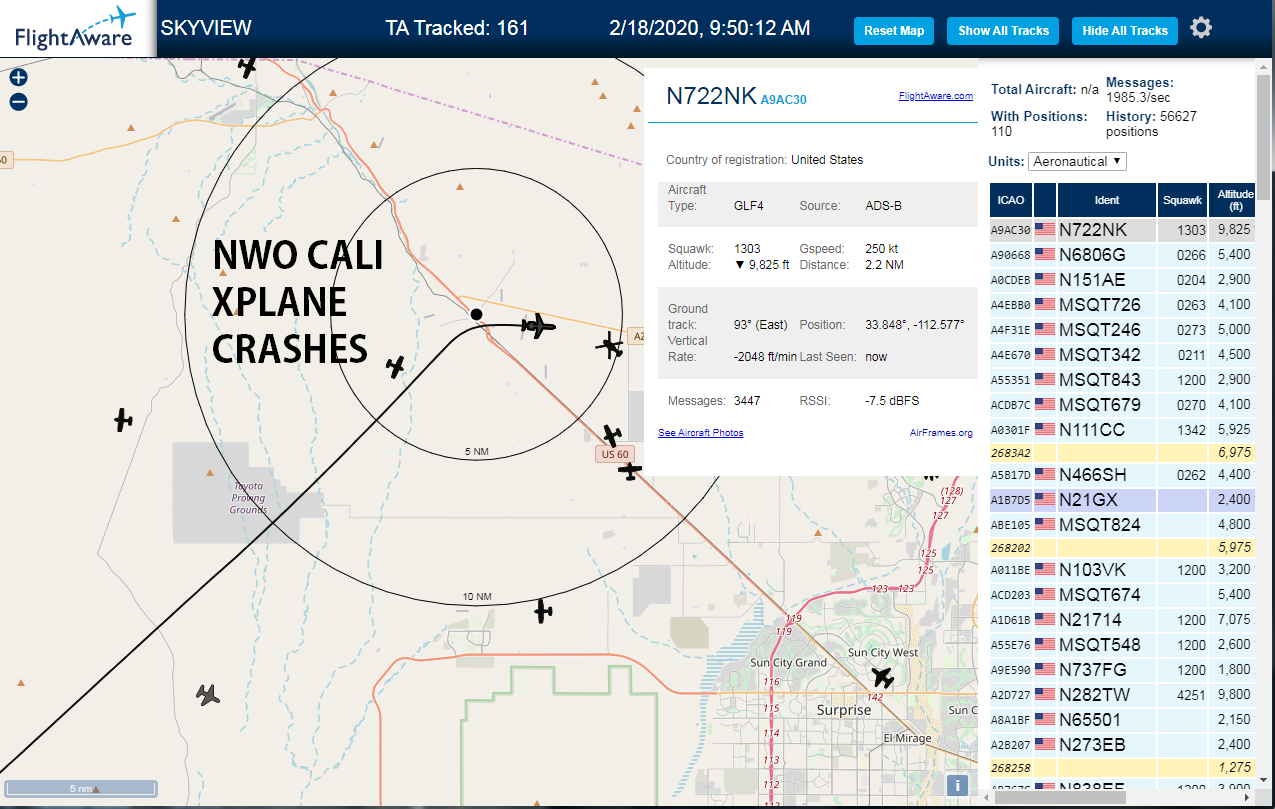Click the A9AC30 hex code in detail header
Image resolution: width=1275 pixels, height=809 pixels.
point(783,100)
